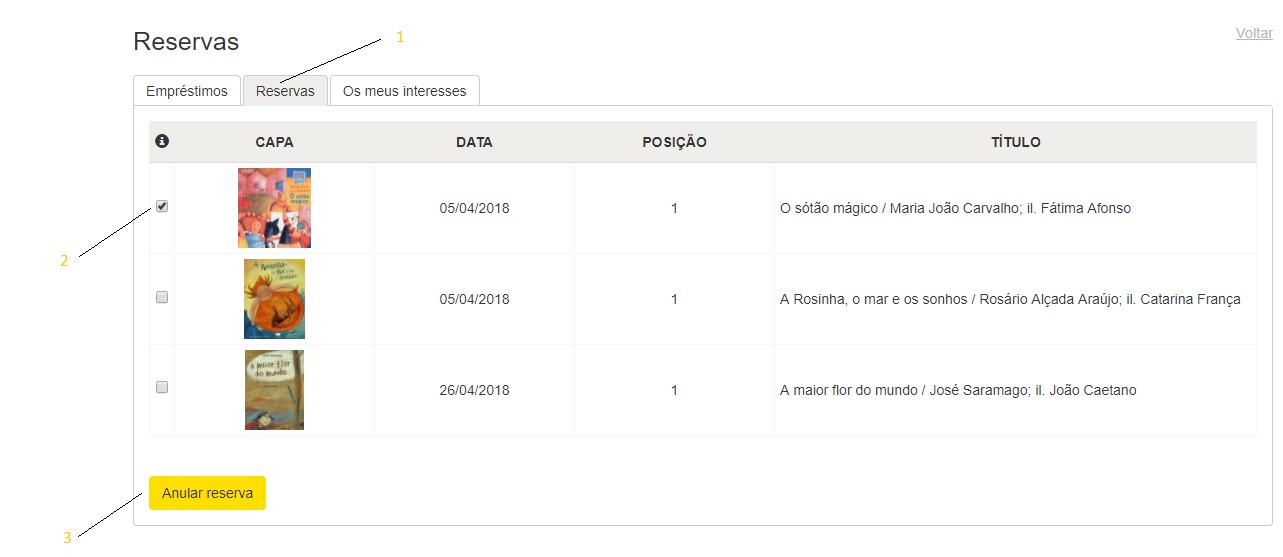Select the A maior flor do mundo checkbox

pos(162,388)
